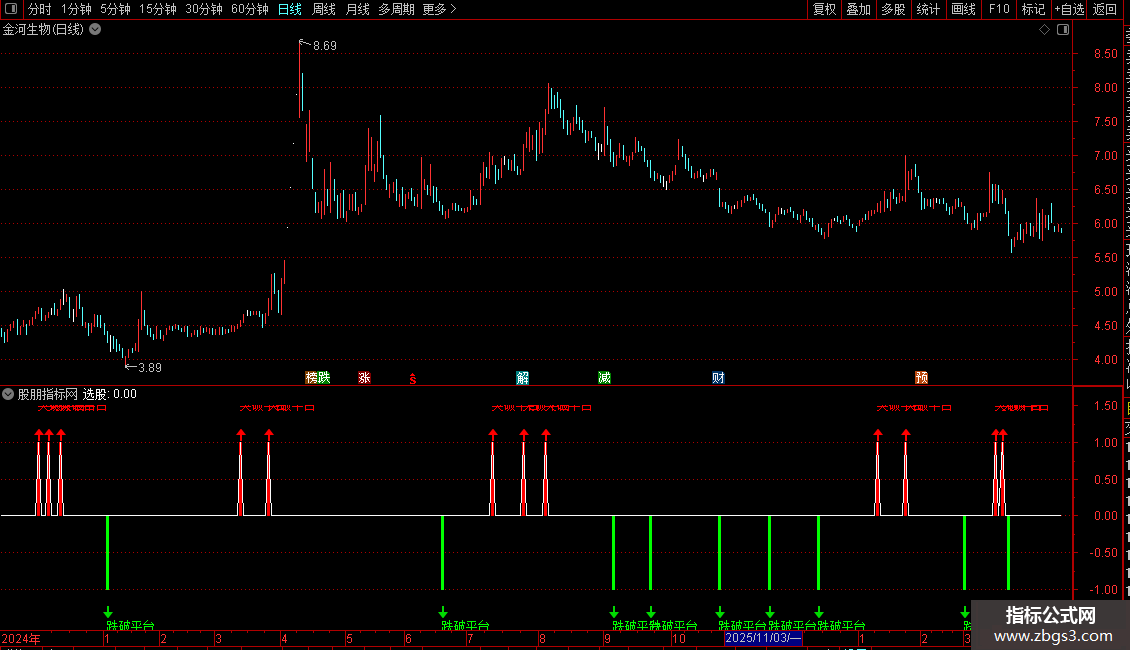Switch to the 5分钟 period
Screen dimensions: 1130x650
tap(115, 9)
